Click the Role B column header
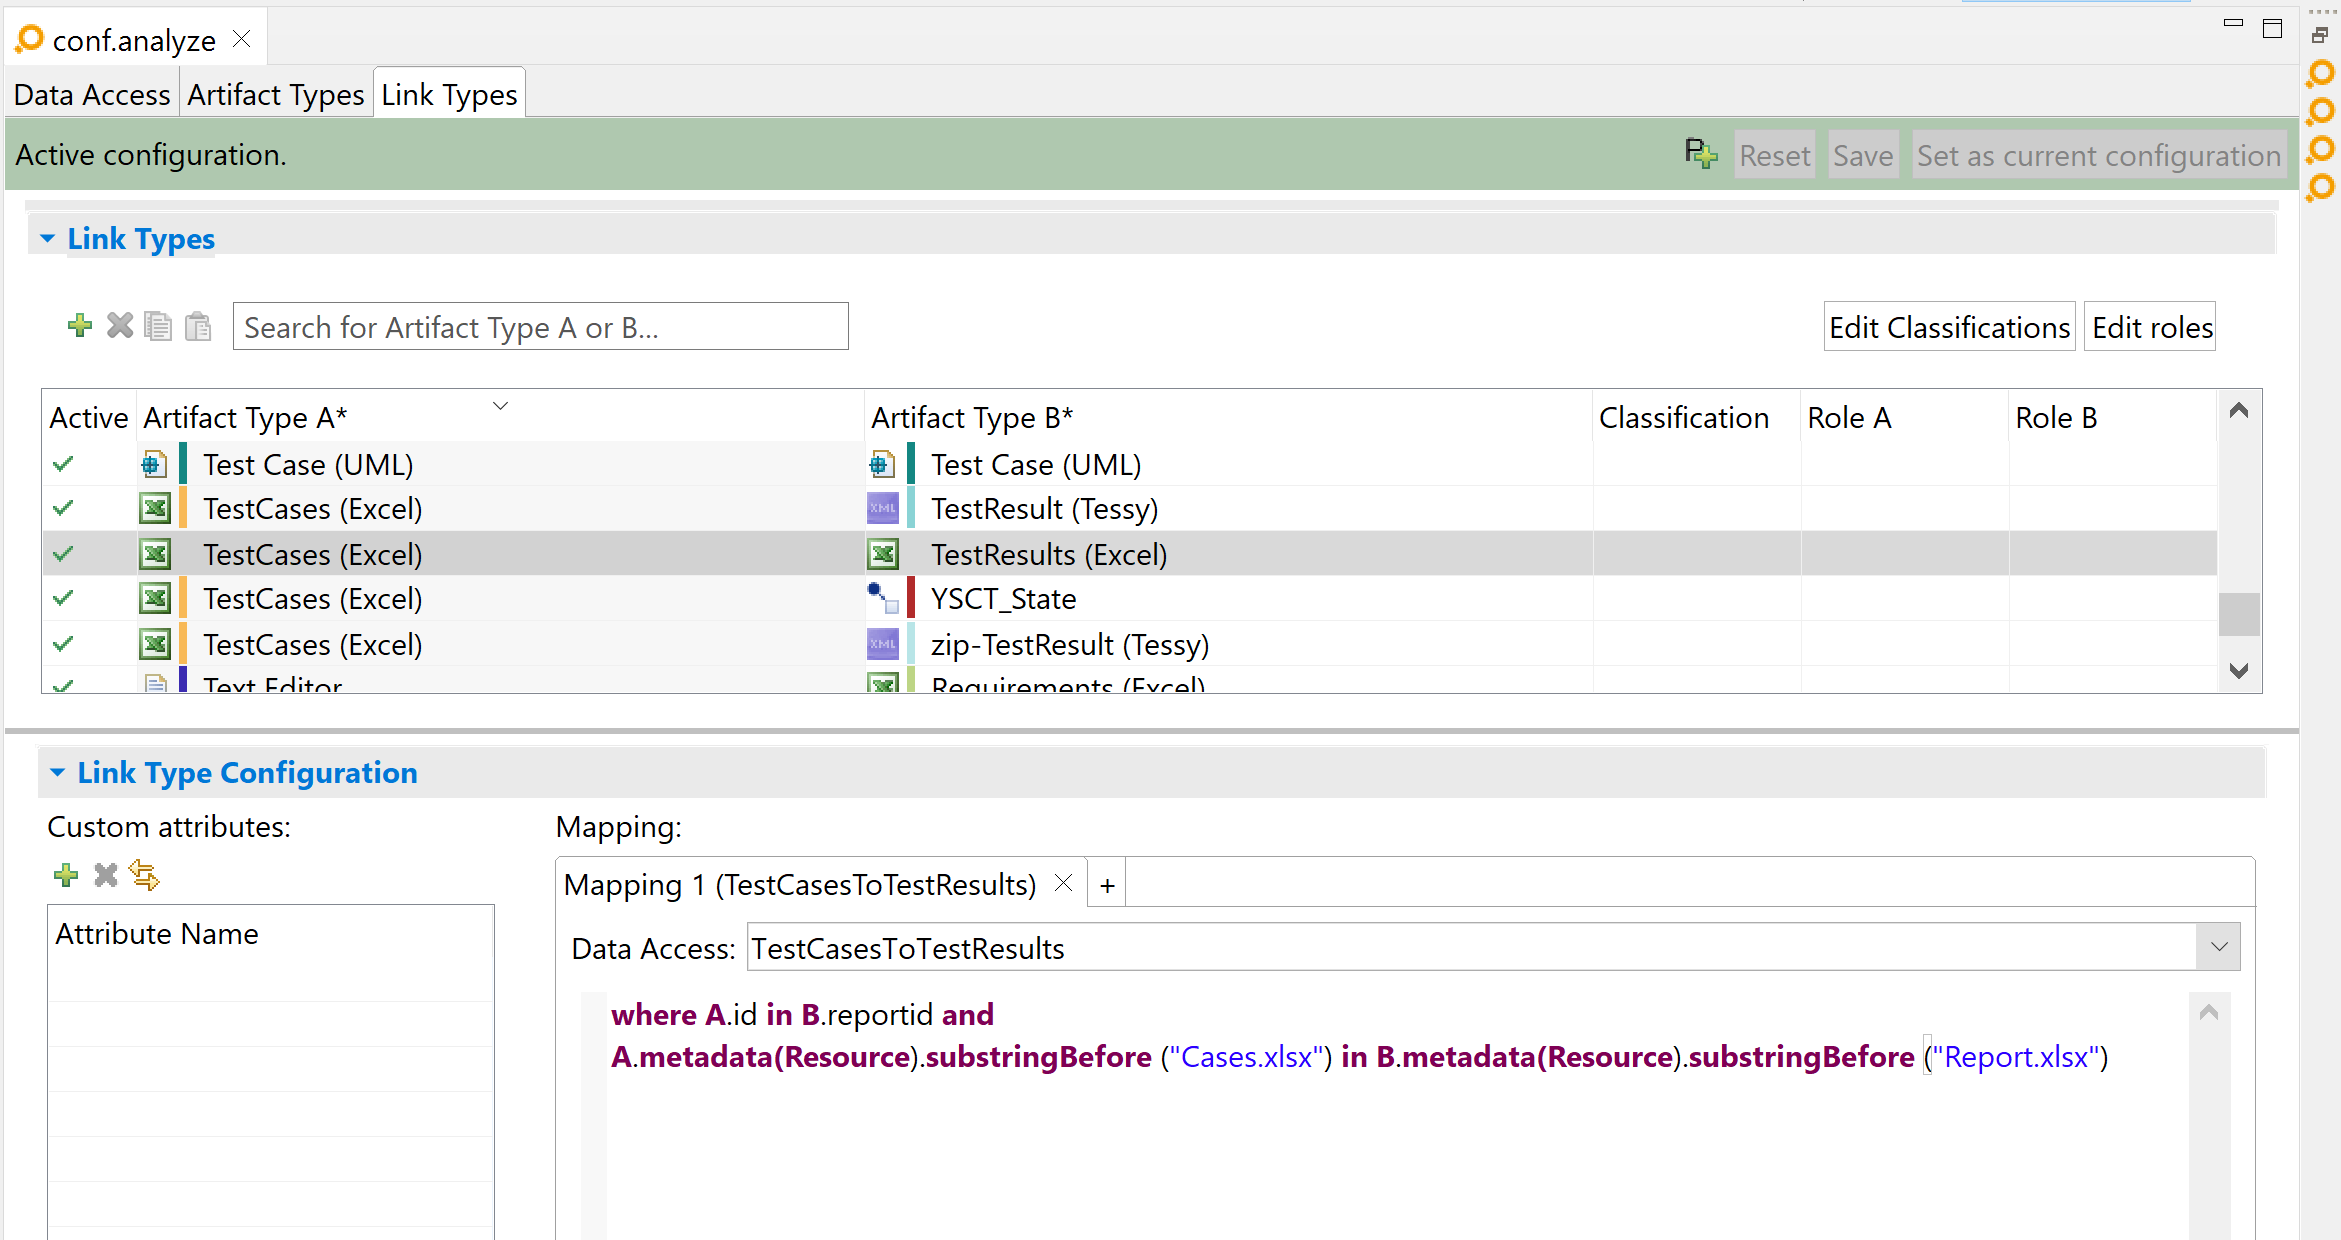This screenshot has height=1240, width=2341. coord(2112,417)
